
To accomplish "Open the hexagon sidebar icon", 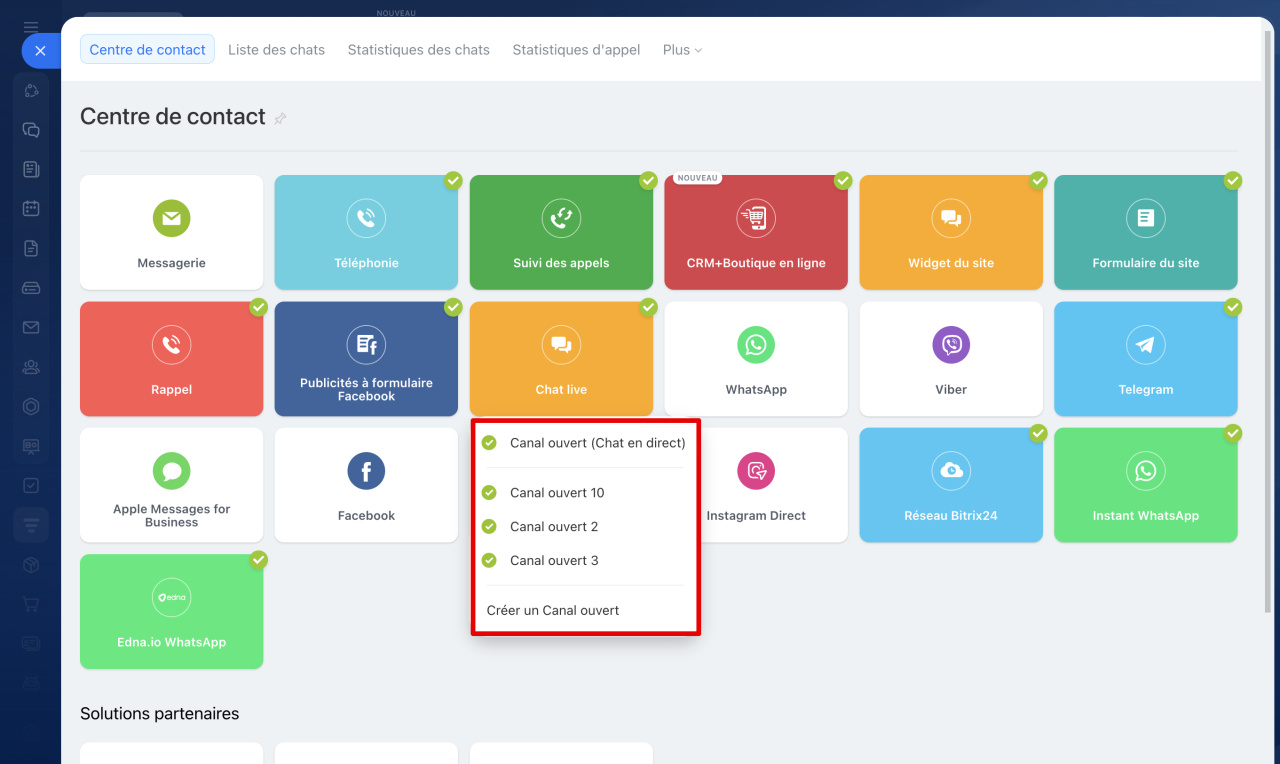I will 31,406.
